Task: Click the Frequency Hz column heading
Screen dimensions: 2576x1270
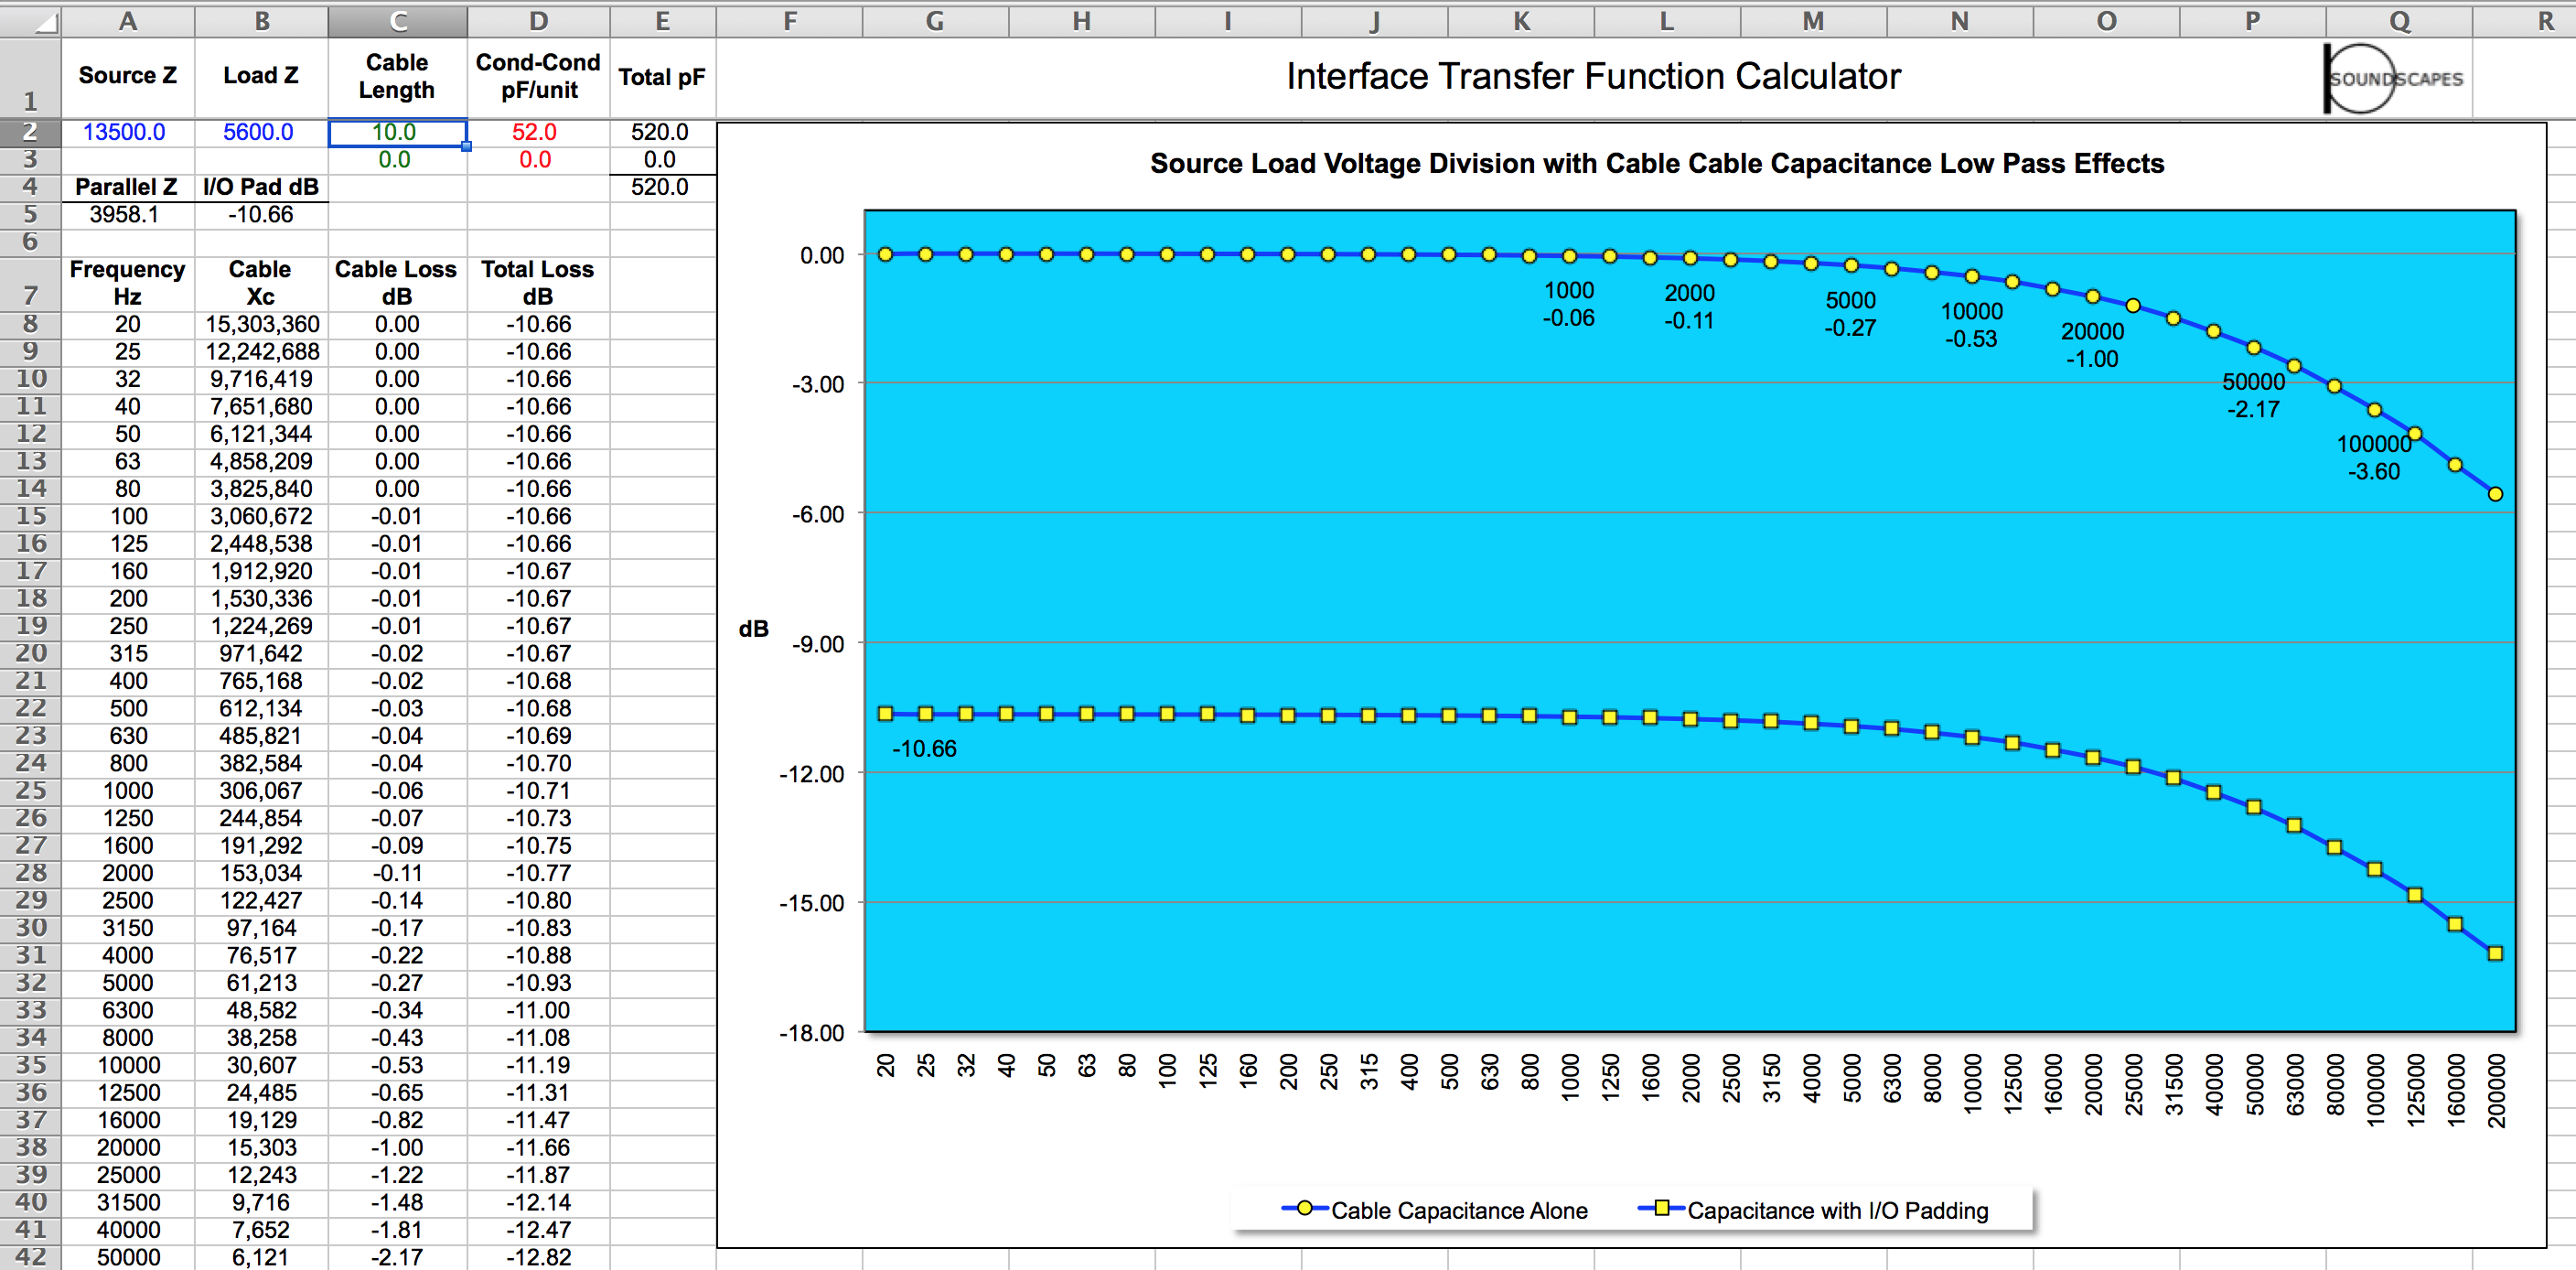Action: (128, 283)
